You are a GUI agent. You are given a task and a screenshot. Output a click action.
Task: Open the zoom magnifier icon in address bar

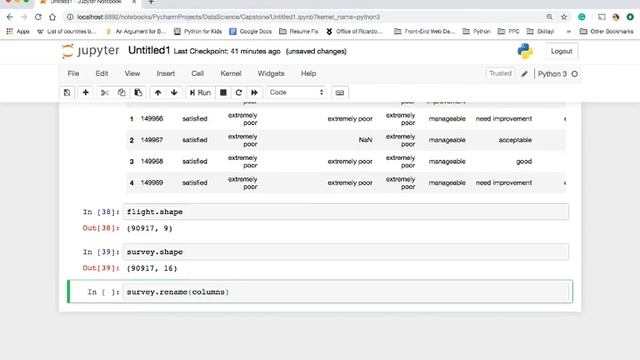(x=549, y=17)
